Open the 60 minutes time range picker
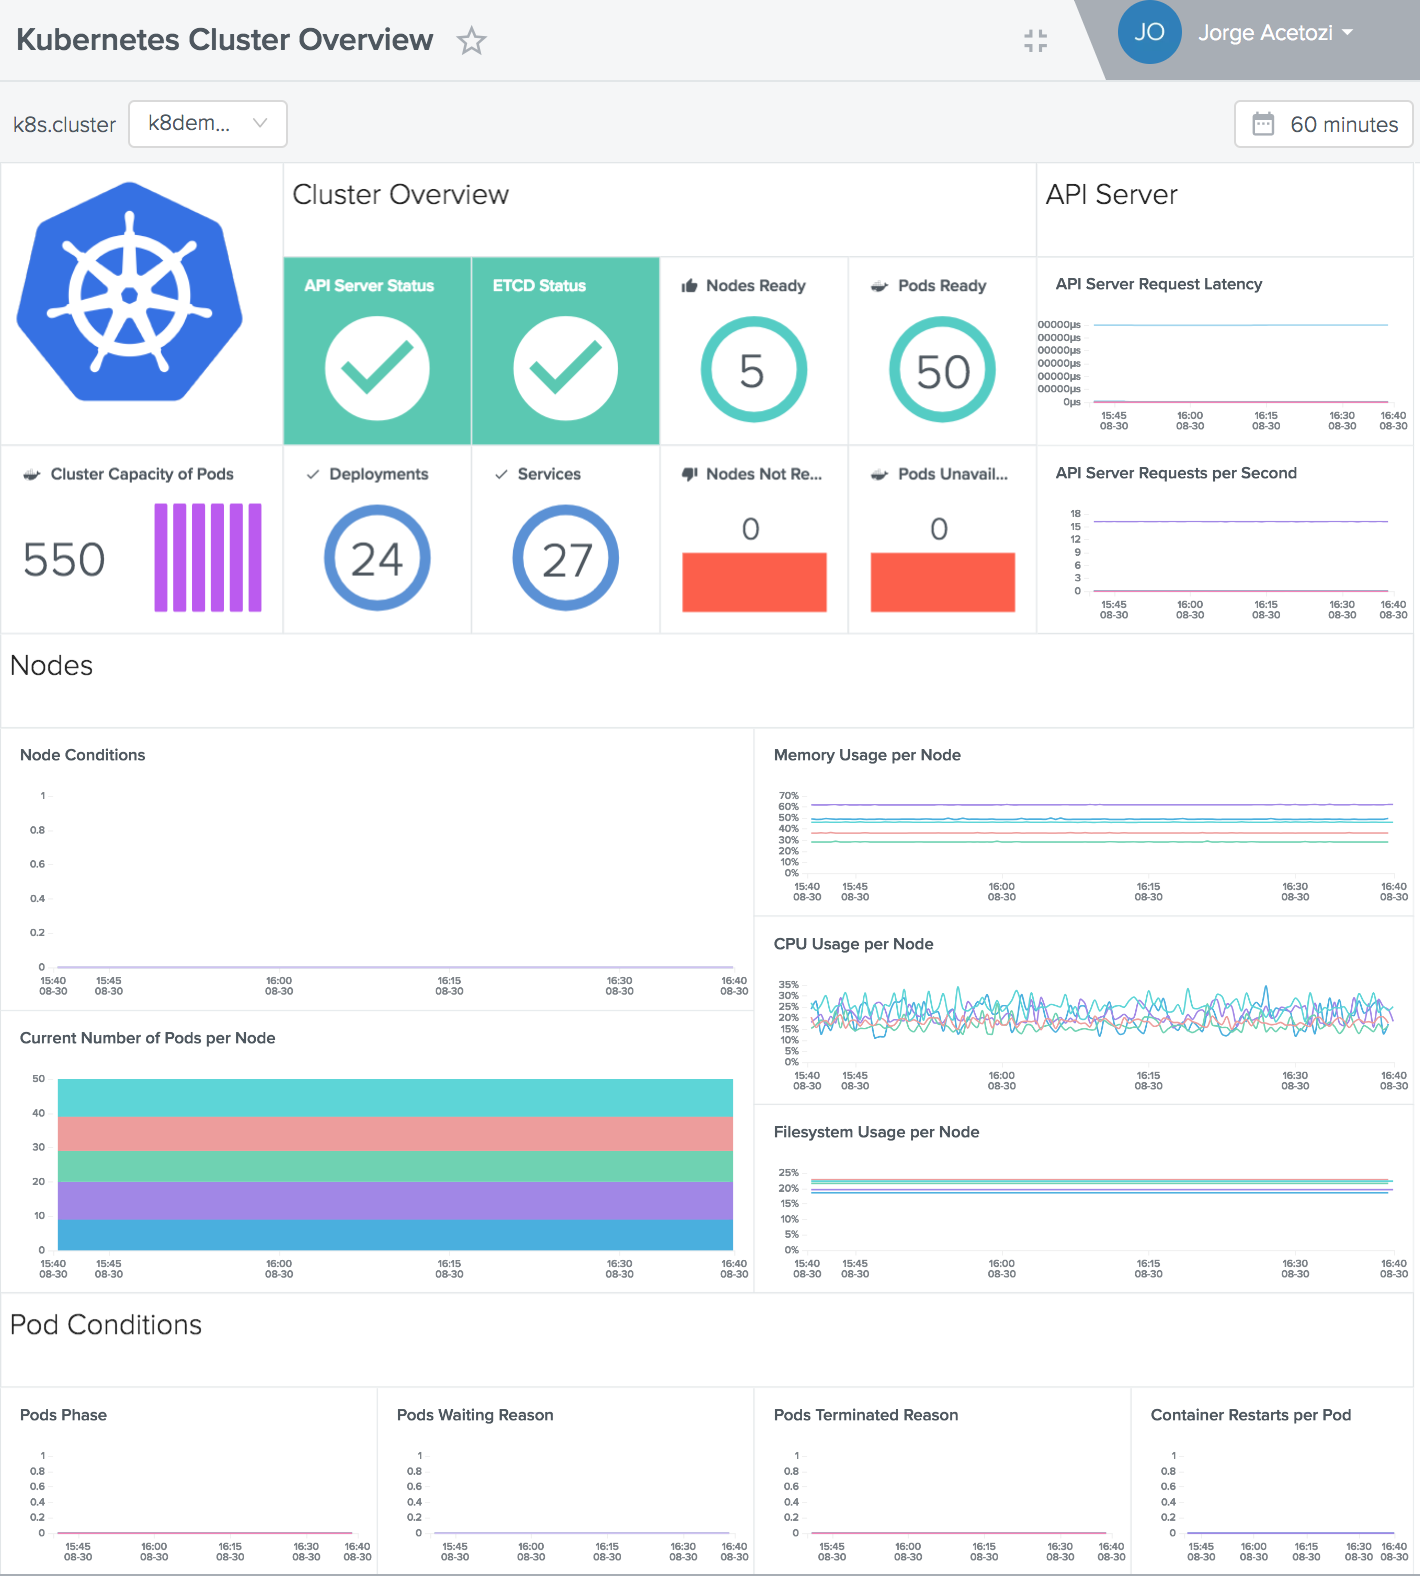Image resolution: width=1420 pixels, height=1576 pixels. 1323,125
